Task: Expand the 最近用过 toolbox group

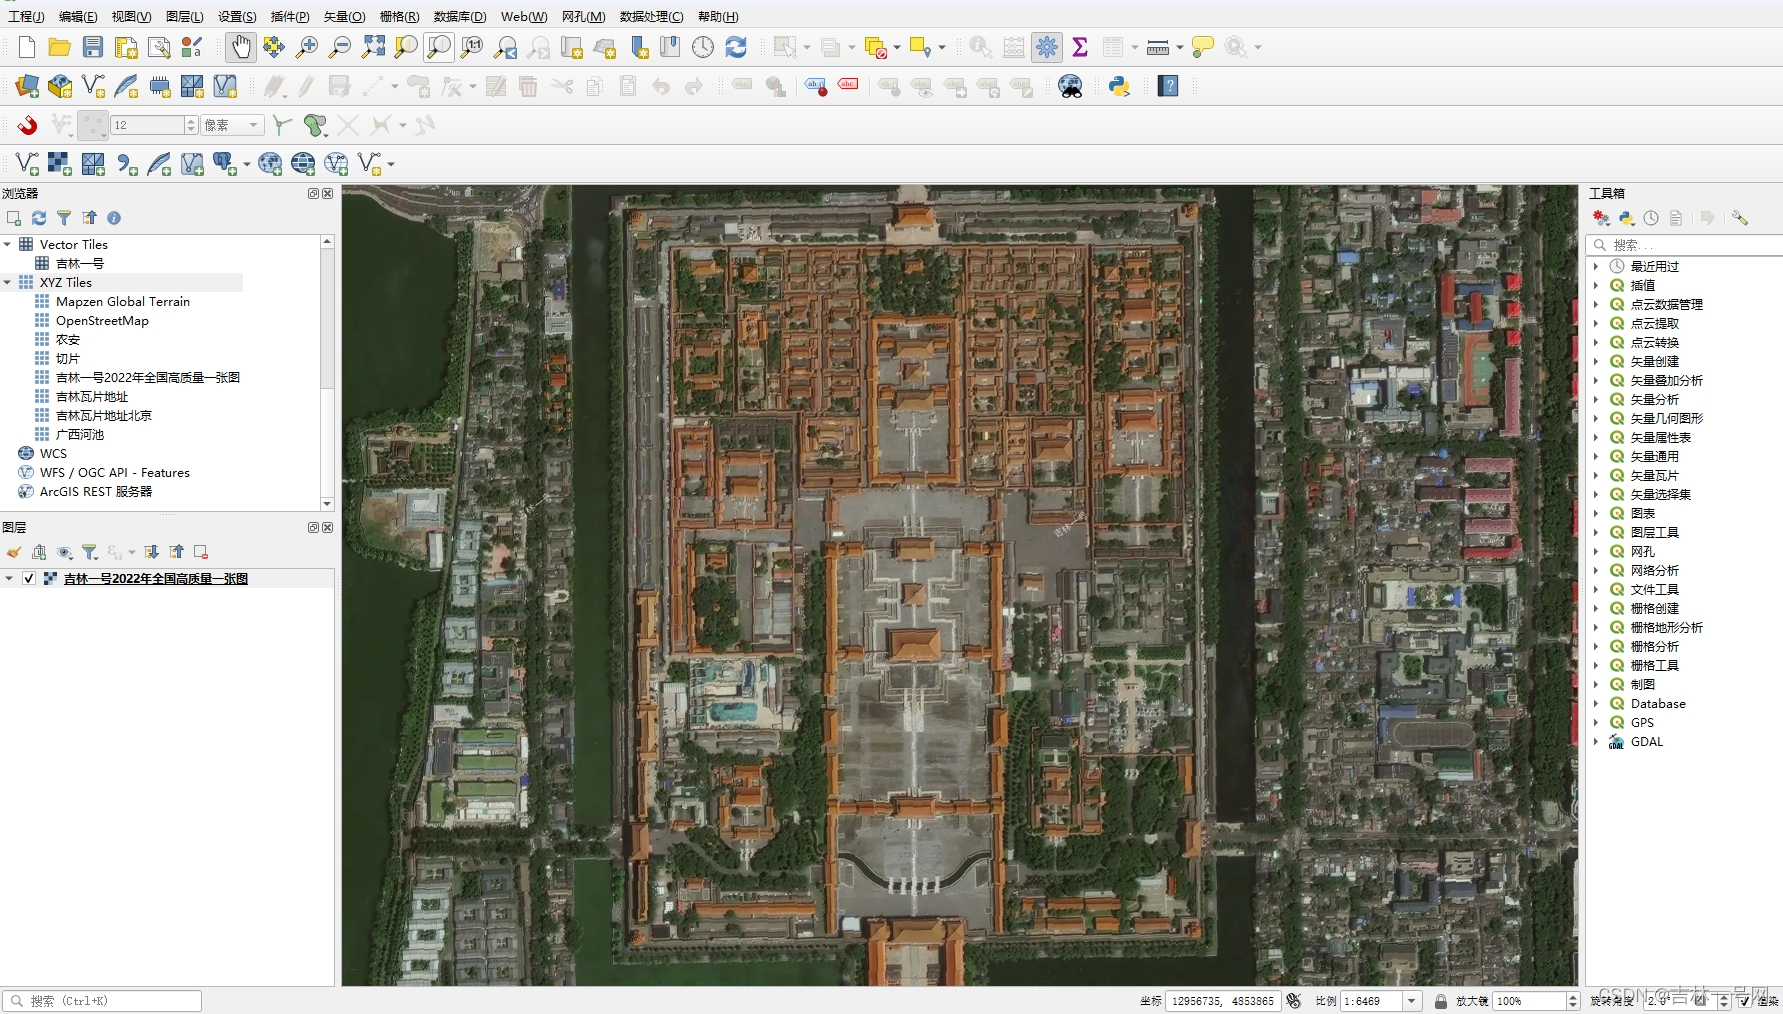Action: [x=1596, y=267]
